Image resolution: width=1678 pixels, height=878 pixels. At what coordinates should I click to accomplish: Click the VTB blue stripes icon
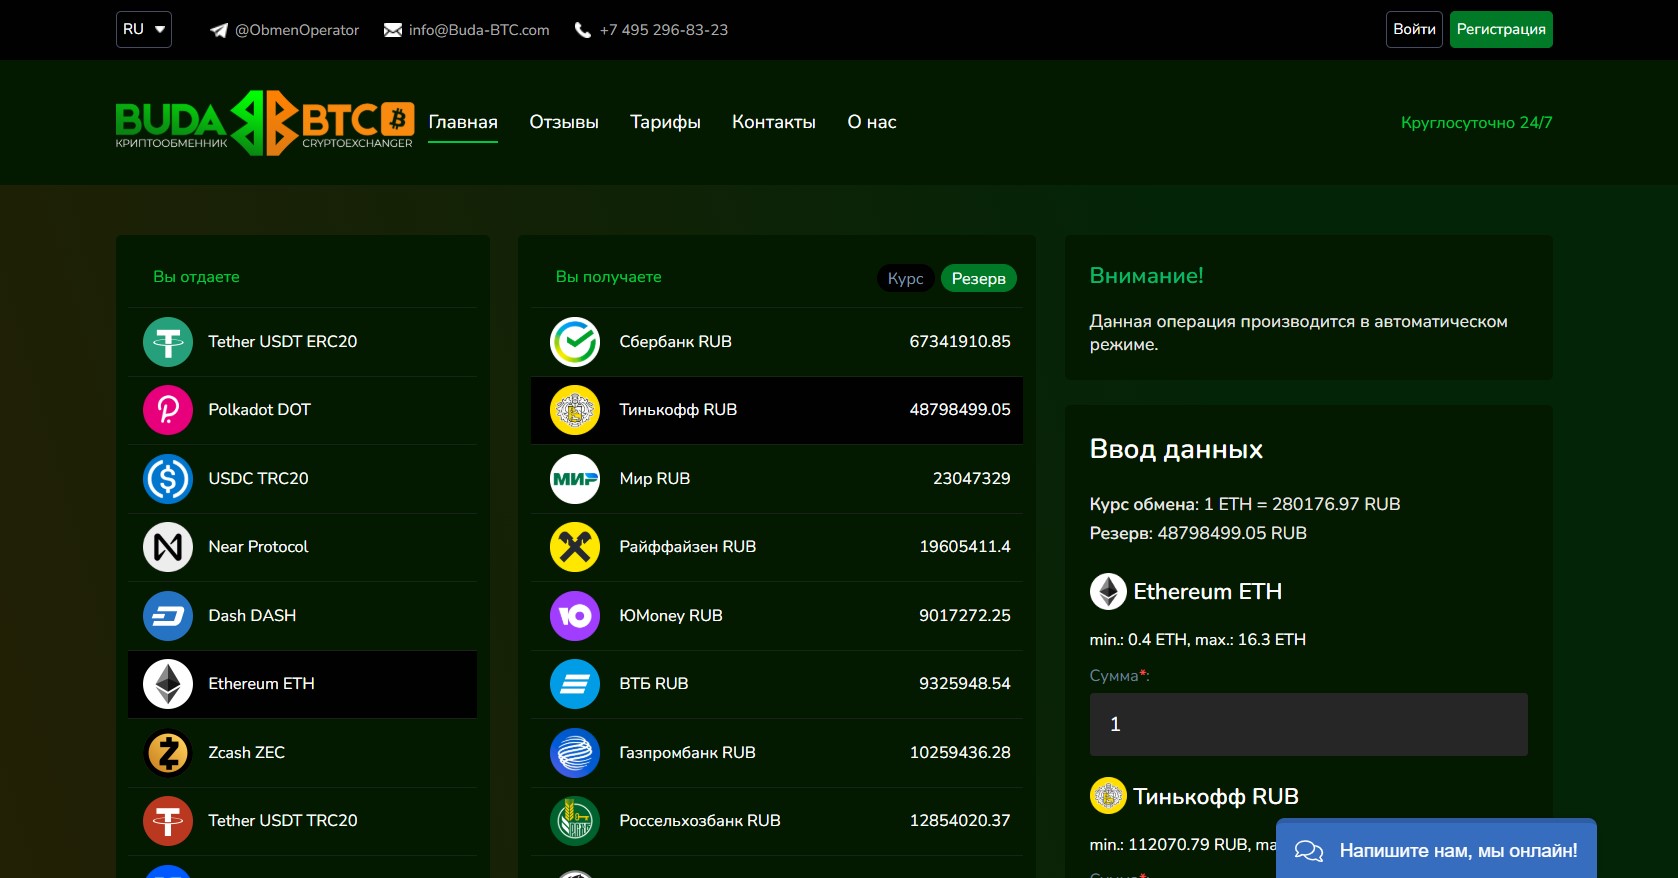pyautogui.click(x=575, y=684)
